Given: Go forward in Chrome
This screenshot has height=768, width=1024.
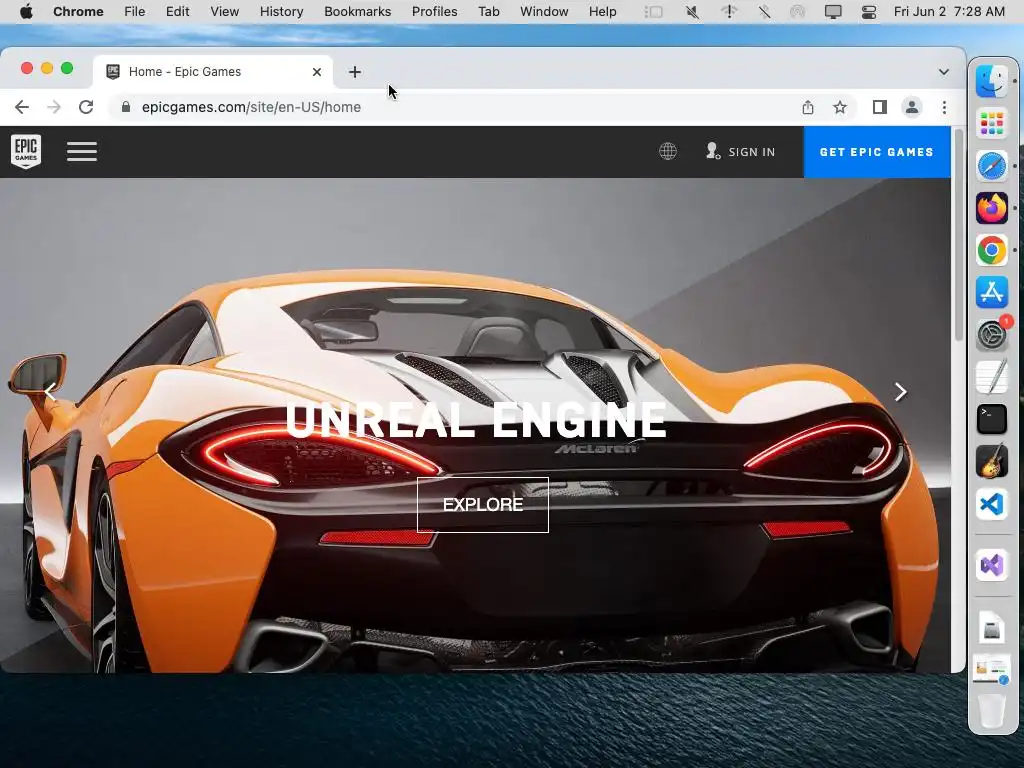Looking at the screenshot, I should pyautogui.click(x=54, y=107).
